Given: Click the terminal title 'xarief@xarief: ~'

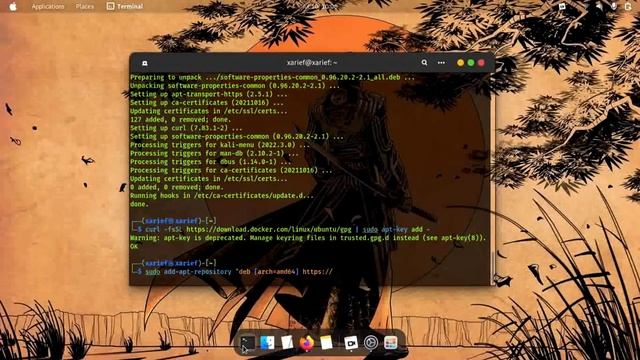Looking at the screenshot, I should (x=312, y=62).
